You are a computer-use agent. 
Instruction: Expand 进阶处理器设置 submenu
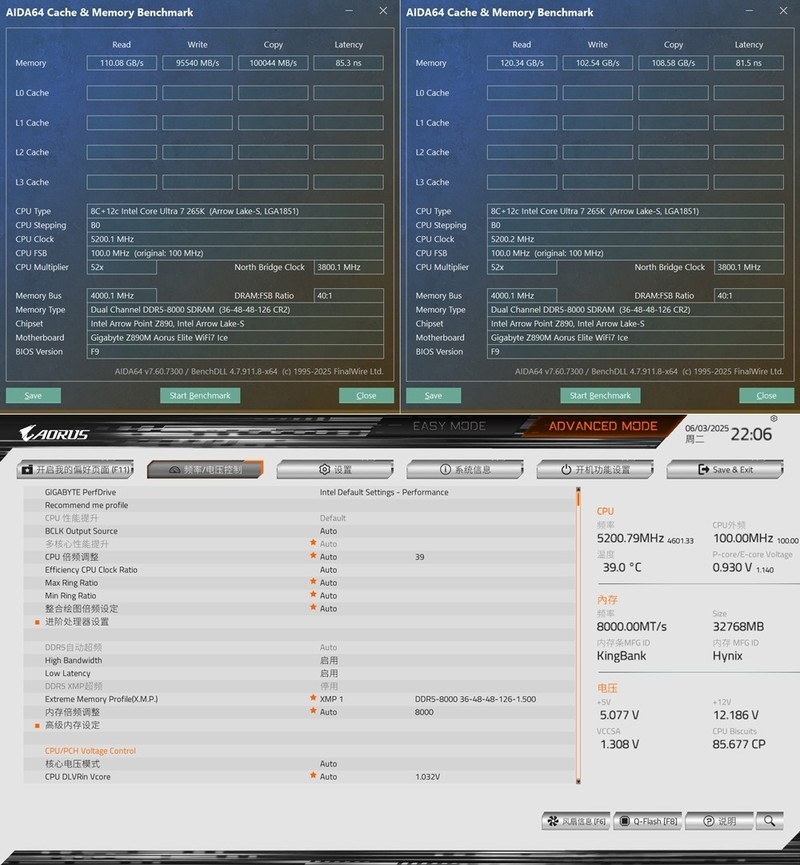[x=77, y=622]
